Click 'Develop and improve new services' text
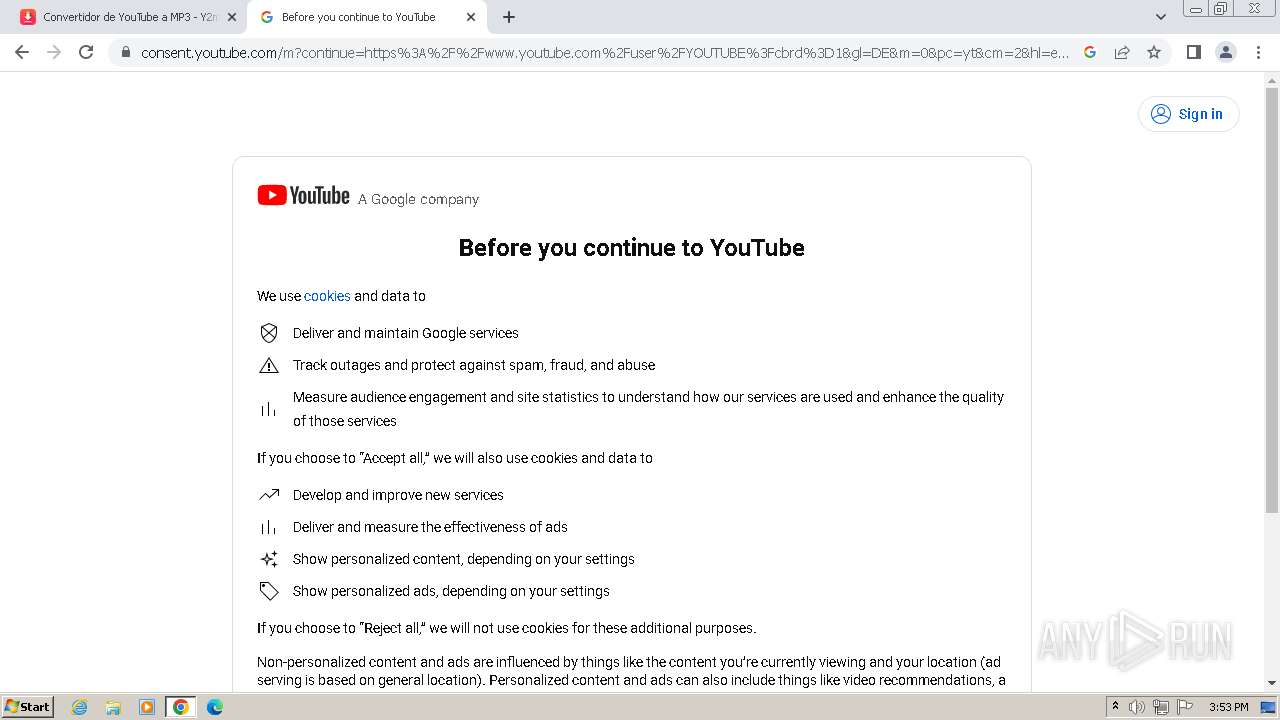The width and height of the screenshot is (1280, 720). tap(398, 495)
